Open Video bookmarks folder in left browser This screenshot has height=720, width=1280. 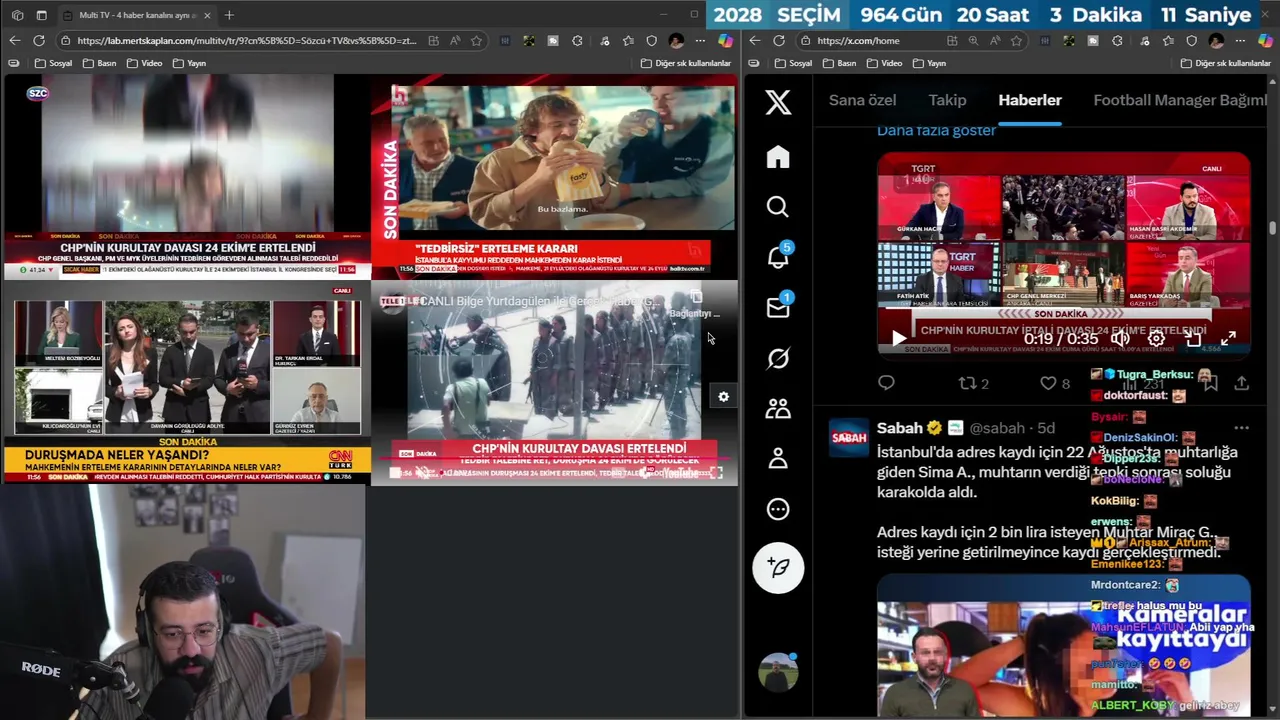(x=144, y=63)
